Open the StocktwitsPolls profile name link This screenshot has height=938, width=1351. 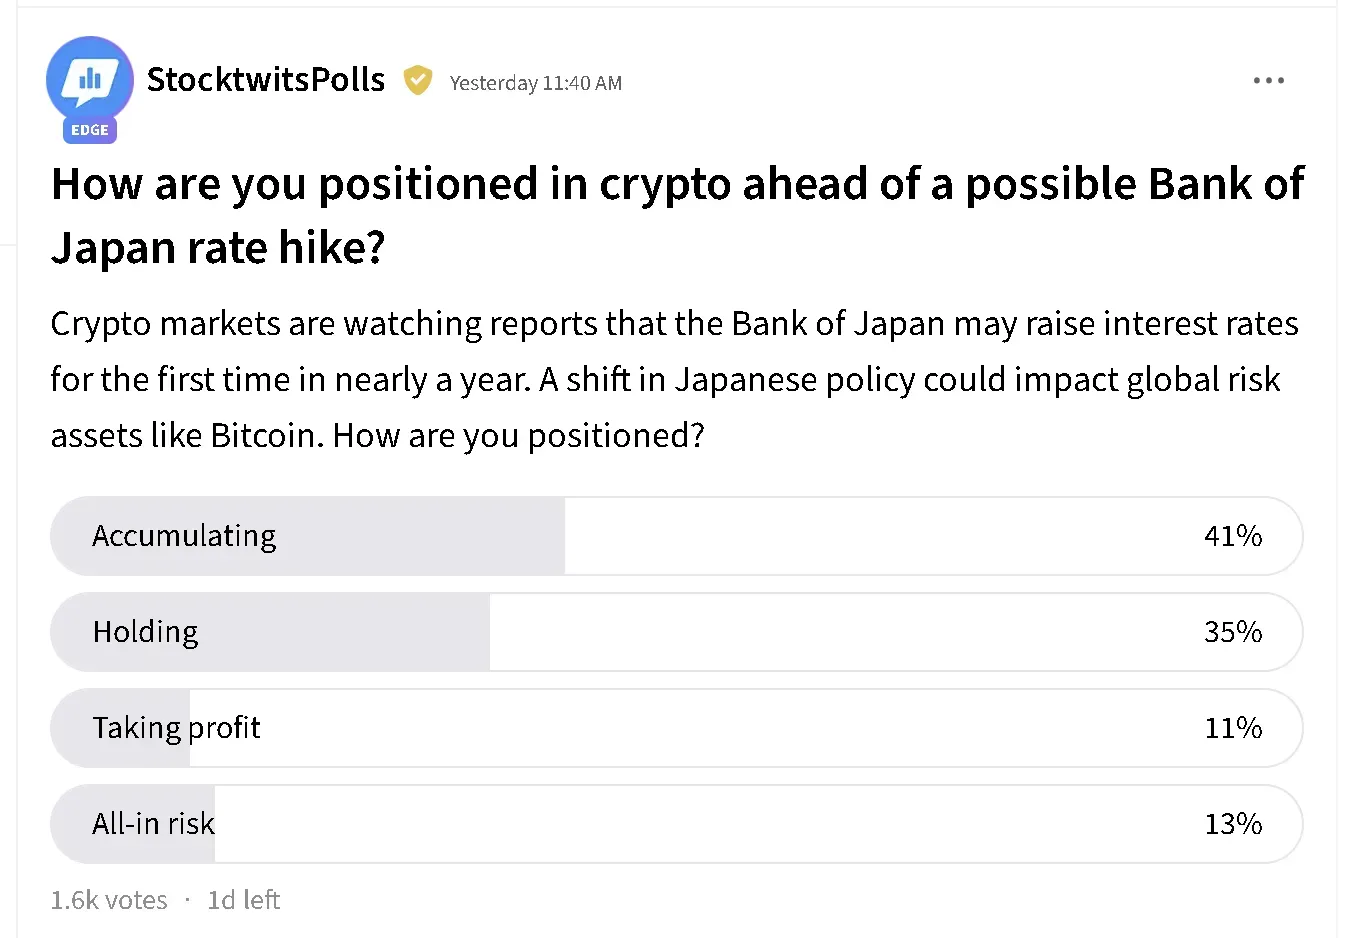click(265, 80)
